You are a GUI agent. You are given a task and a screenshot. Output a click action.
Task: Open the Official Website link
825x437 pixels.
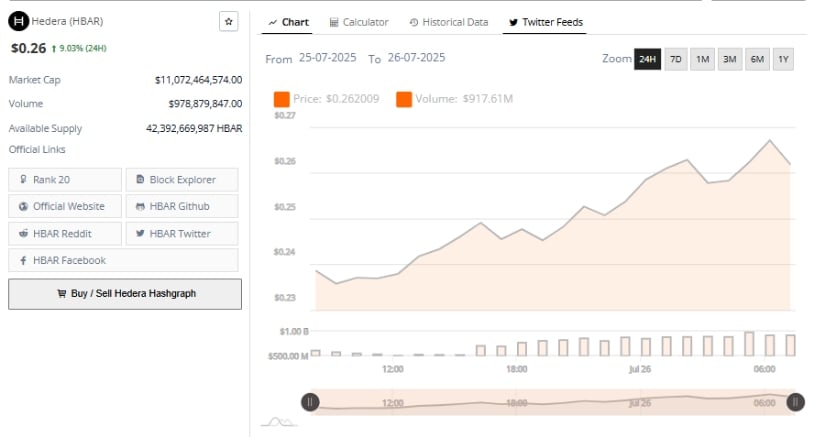click(65, 206)
